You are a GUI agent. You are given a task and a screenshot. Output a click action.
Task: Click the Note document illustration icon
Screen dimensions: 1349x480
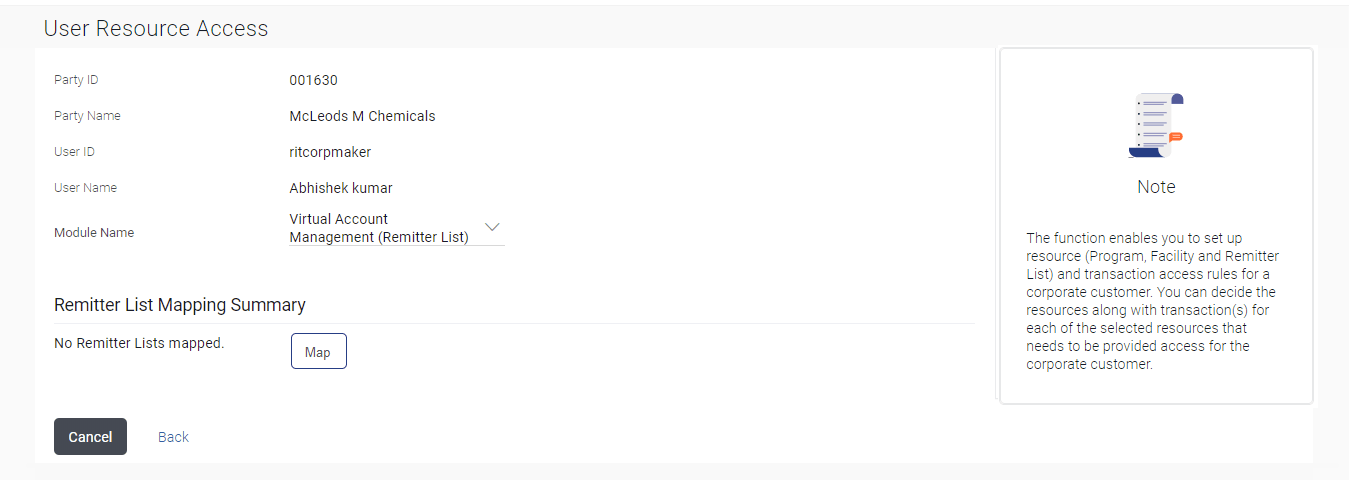point(1156,126)
